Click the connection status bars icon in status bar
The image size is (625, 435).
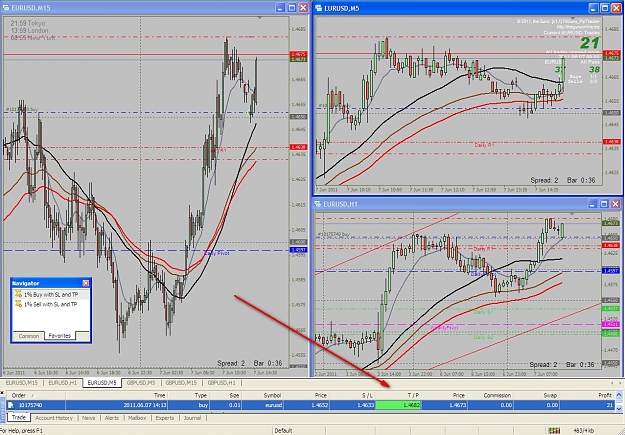(x=554, y=431)
